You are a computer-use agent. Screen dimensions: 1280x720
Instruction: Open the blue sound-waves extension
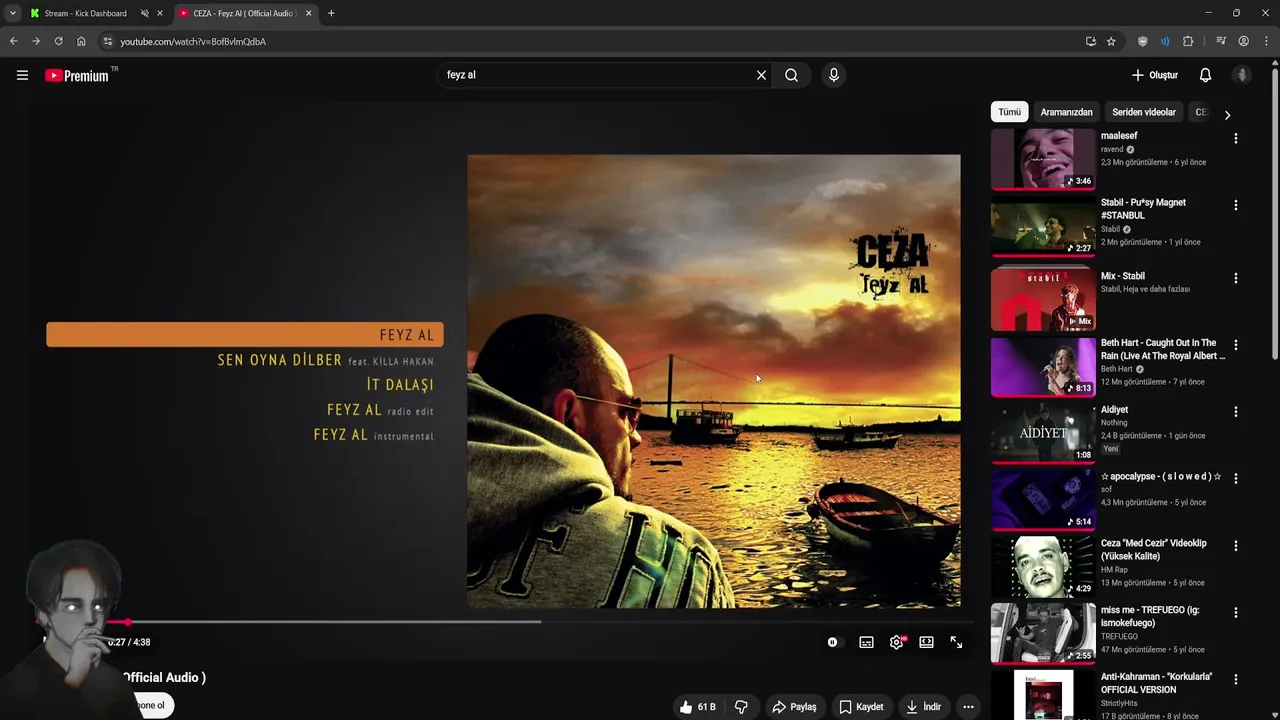coord(1165,41)
